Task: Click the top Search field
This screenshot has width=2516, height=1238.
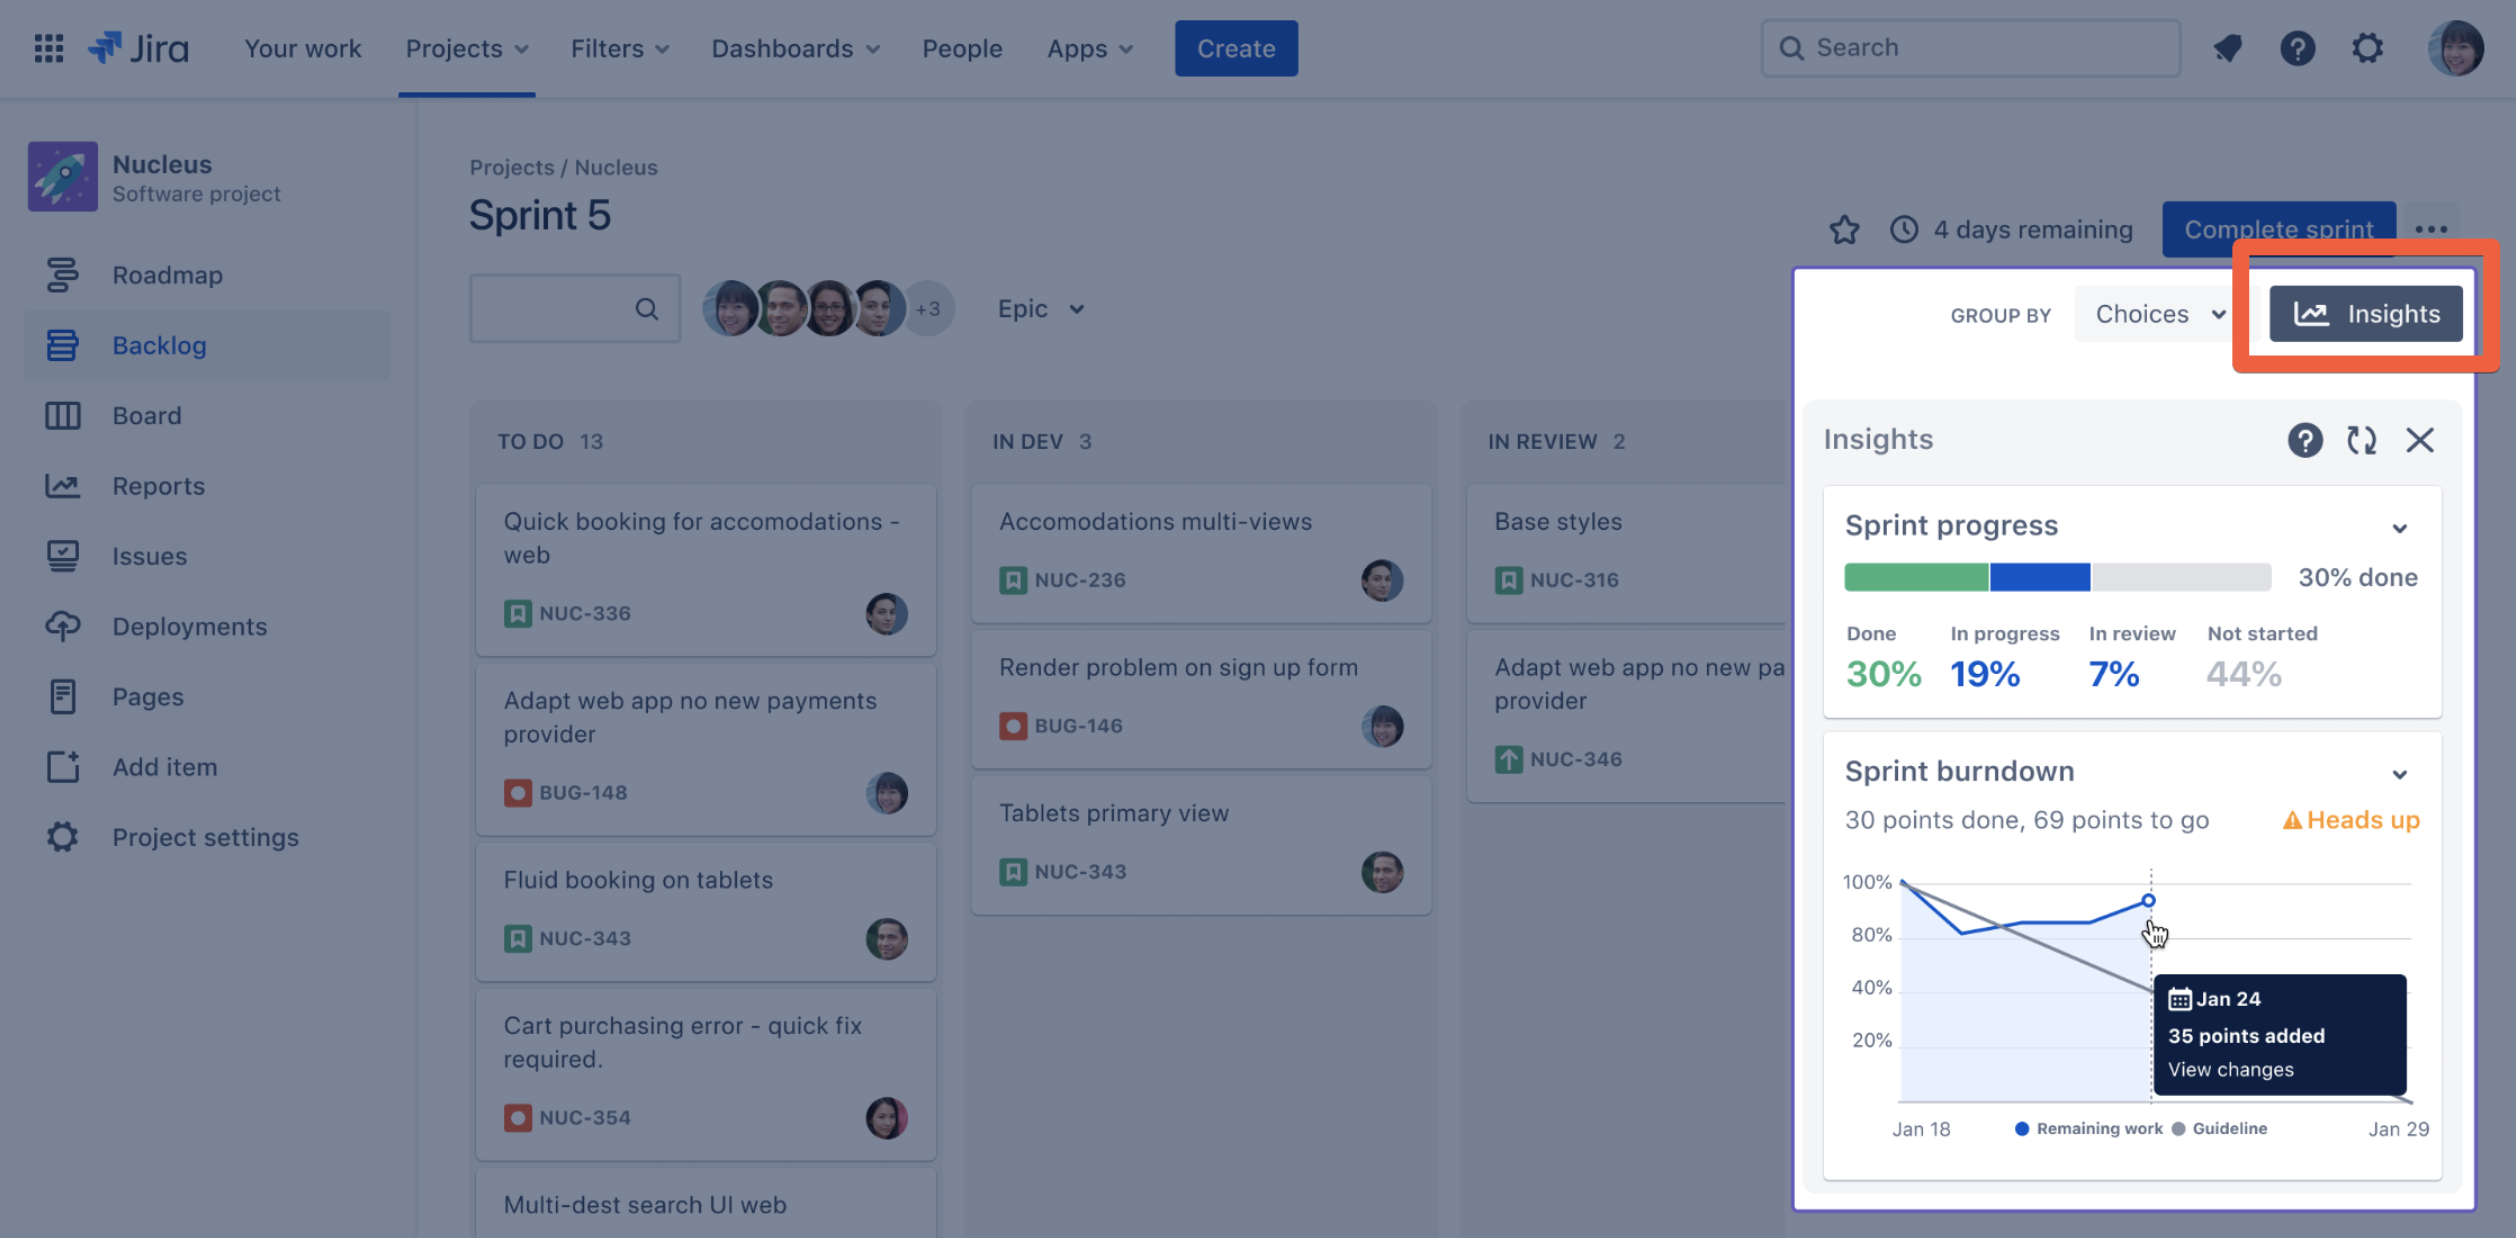Action: tap(1970, 48)
